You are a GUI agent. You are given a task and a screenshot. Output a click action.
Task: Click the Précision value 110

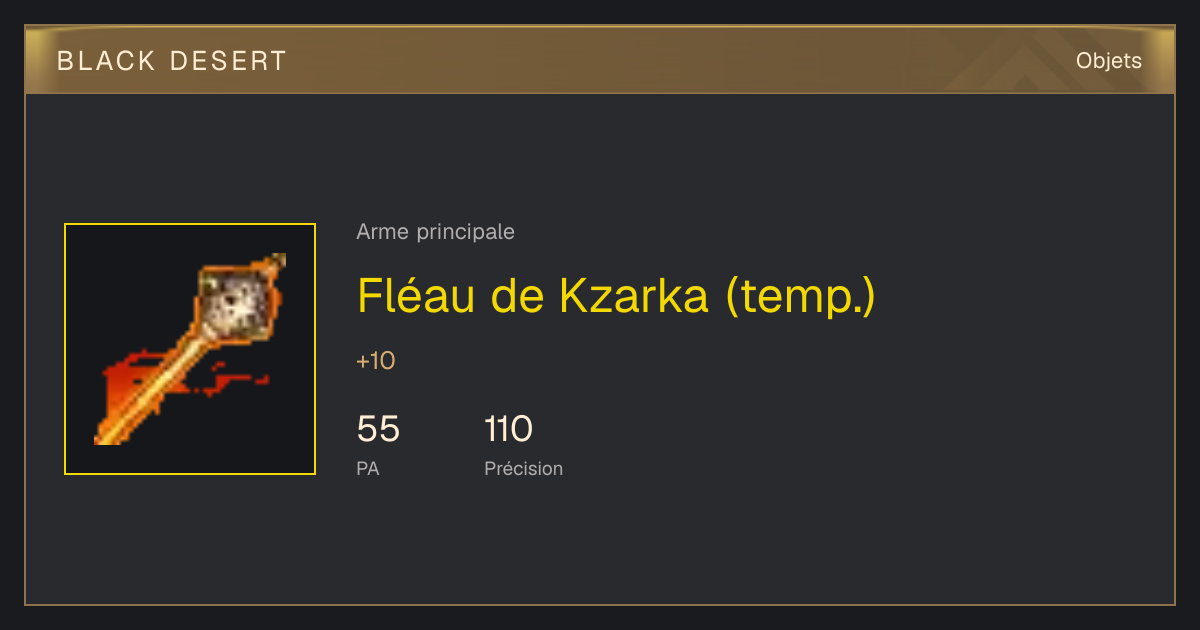point(508,429)
